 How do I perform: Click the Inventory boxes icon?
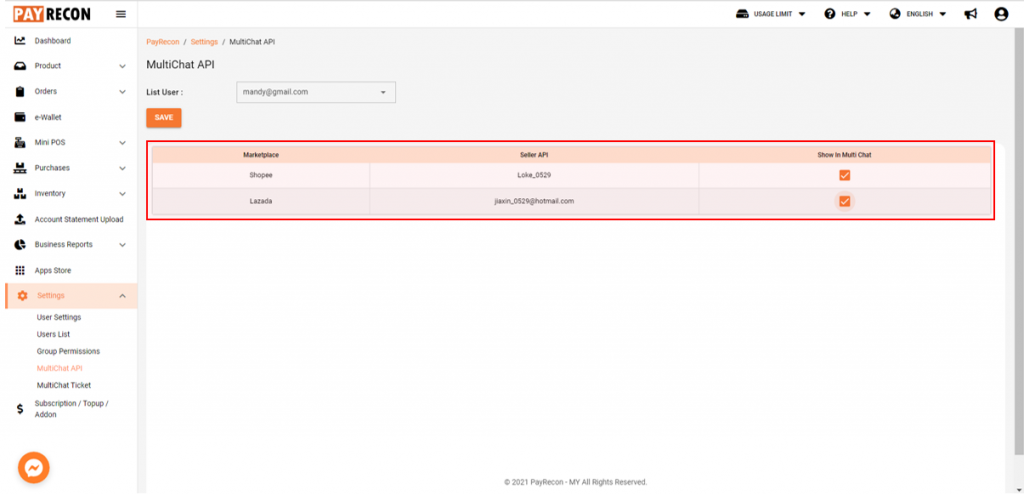[x=20, y=193]
